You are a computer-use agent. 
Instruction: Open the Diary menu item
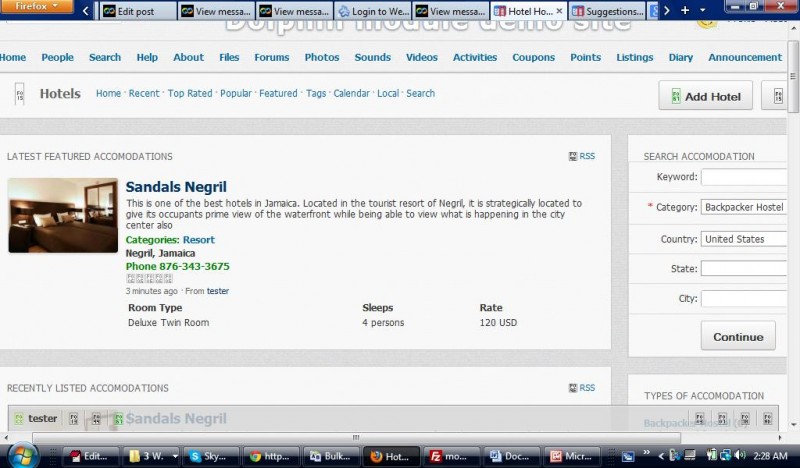pyautogui.click(x=681, y=57)
